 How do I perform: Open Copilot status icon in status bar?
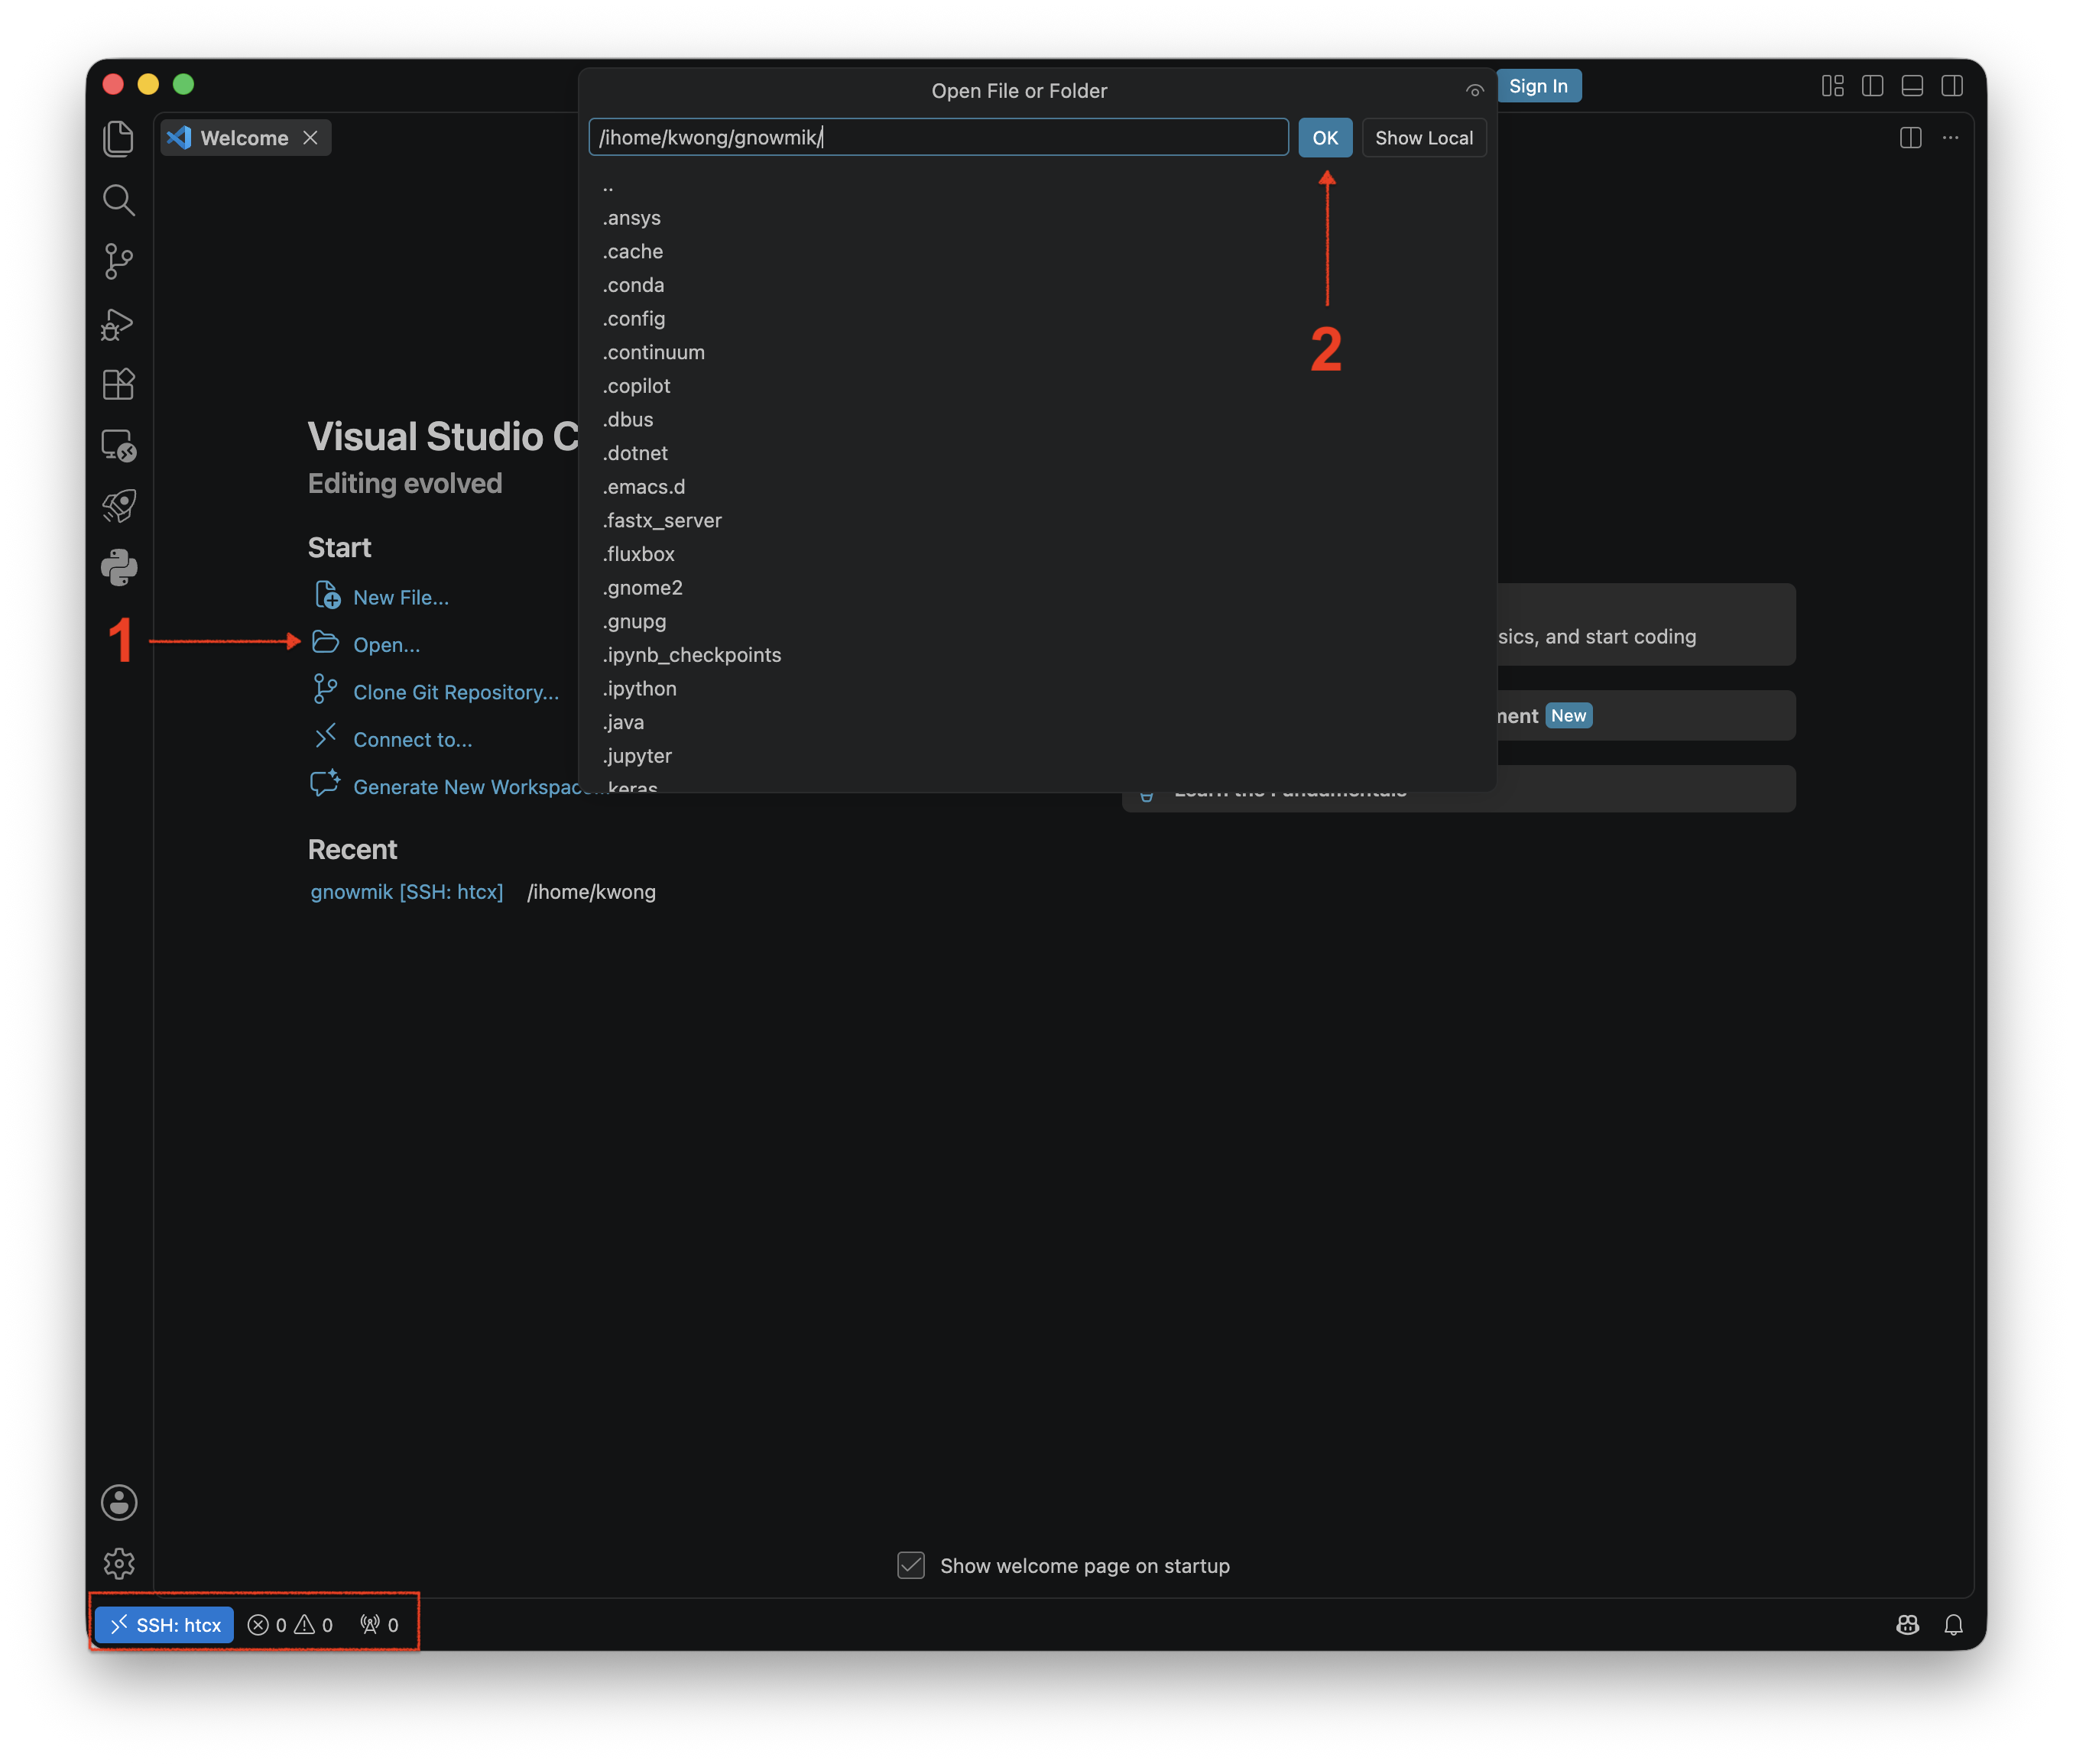click(1907, 1625)
